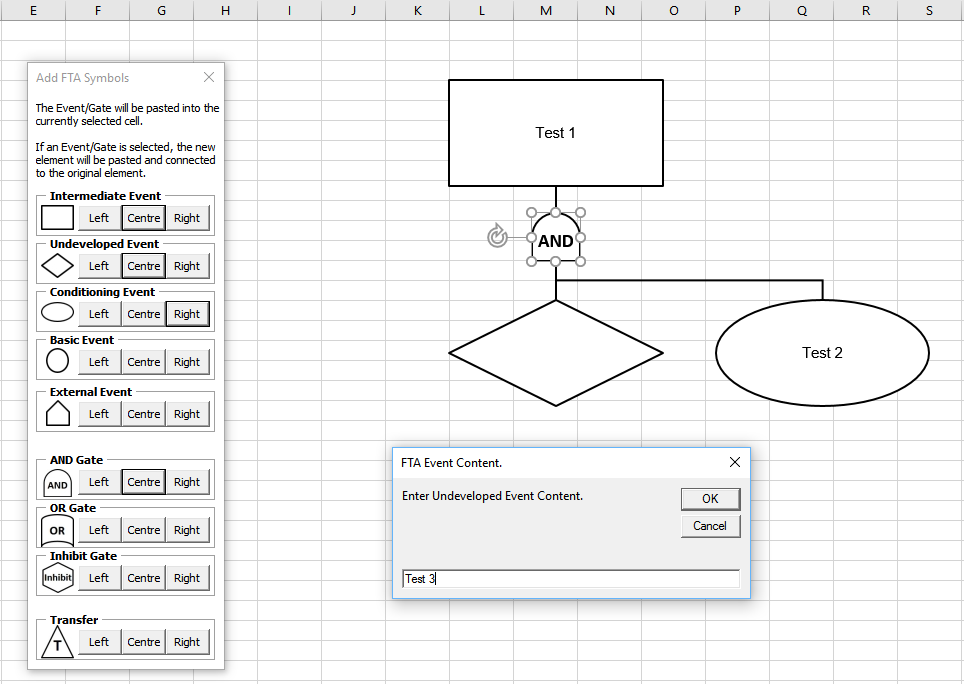964x684 pixels.
Task: Click the Conditioning Event ellipse symbol icon
Action: click(58, 313)
